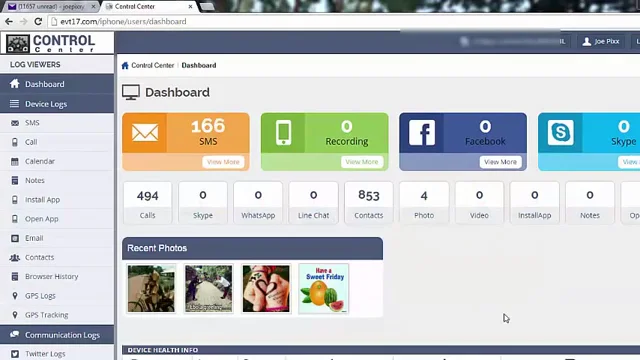
Task: Click the Call phone icon in sidebar
Action: point(15,142)
